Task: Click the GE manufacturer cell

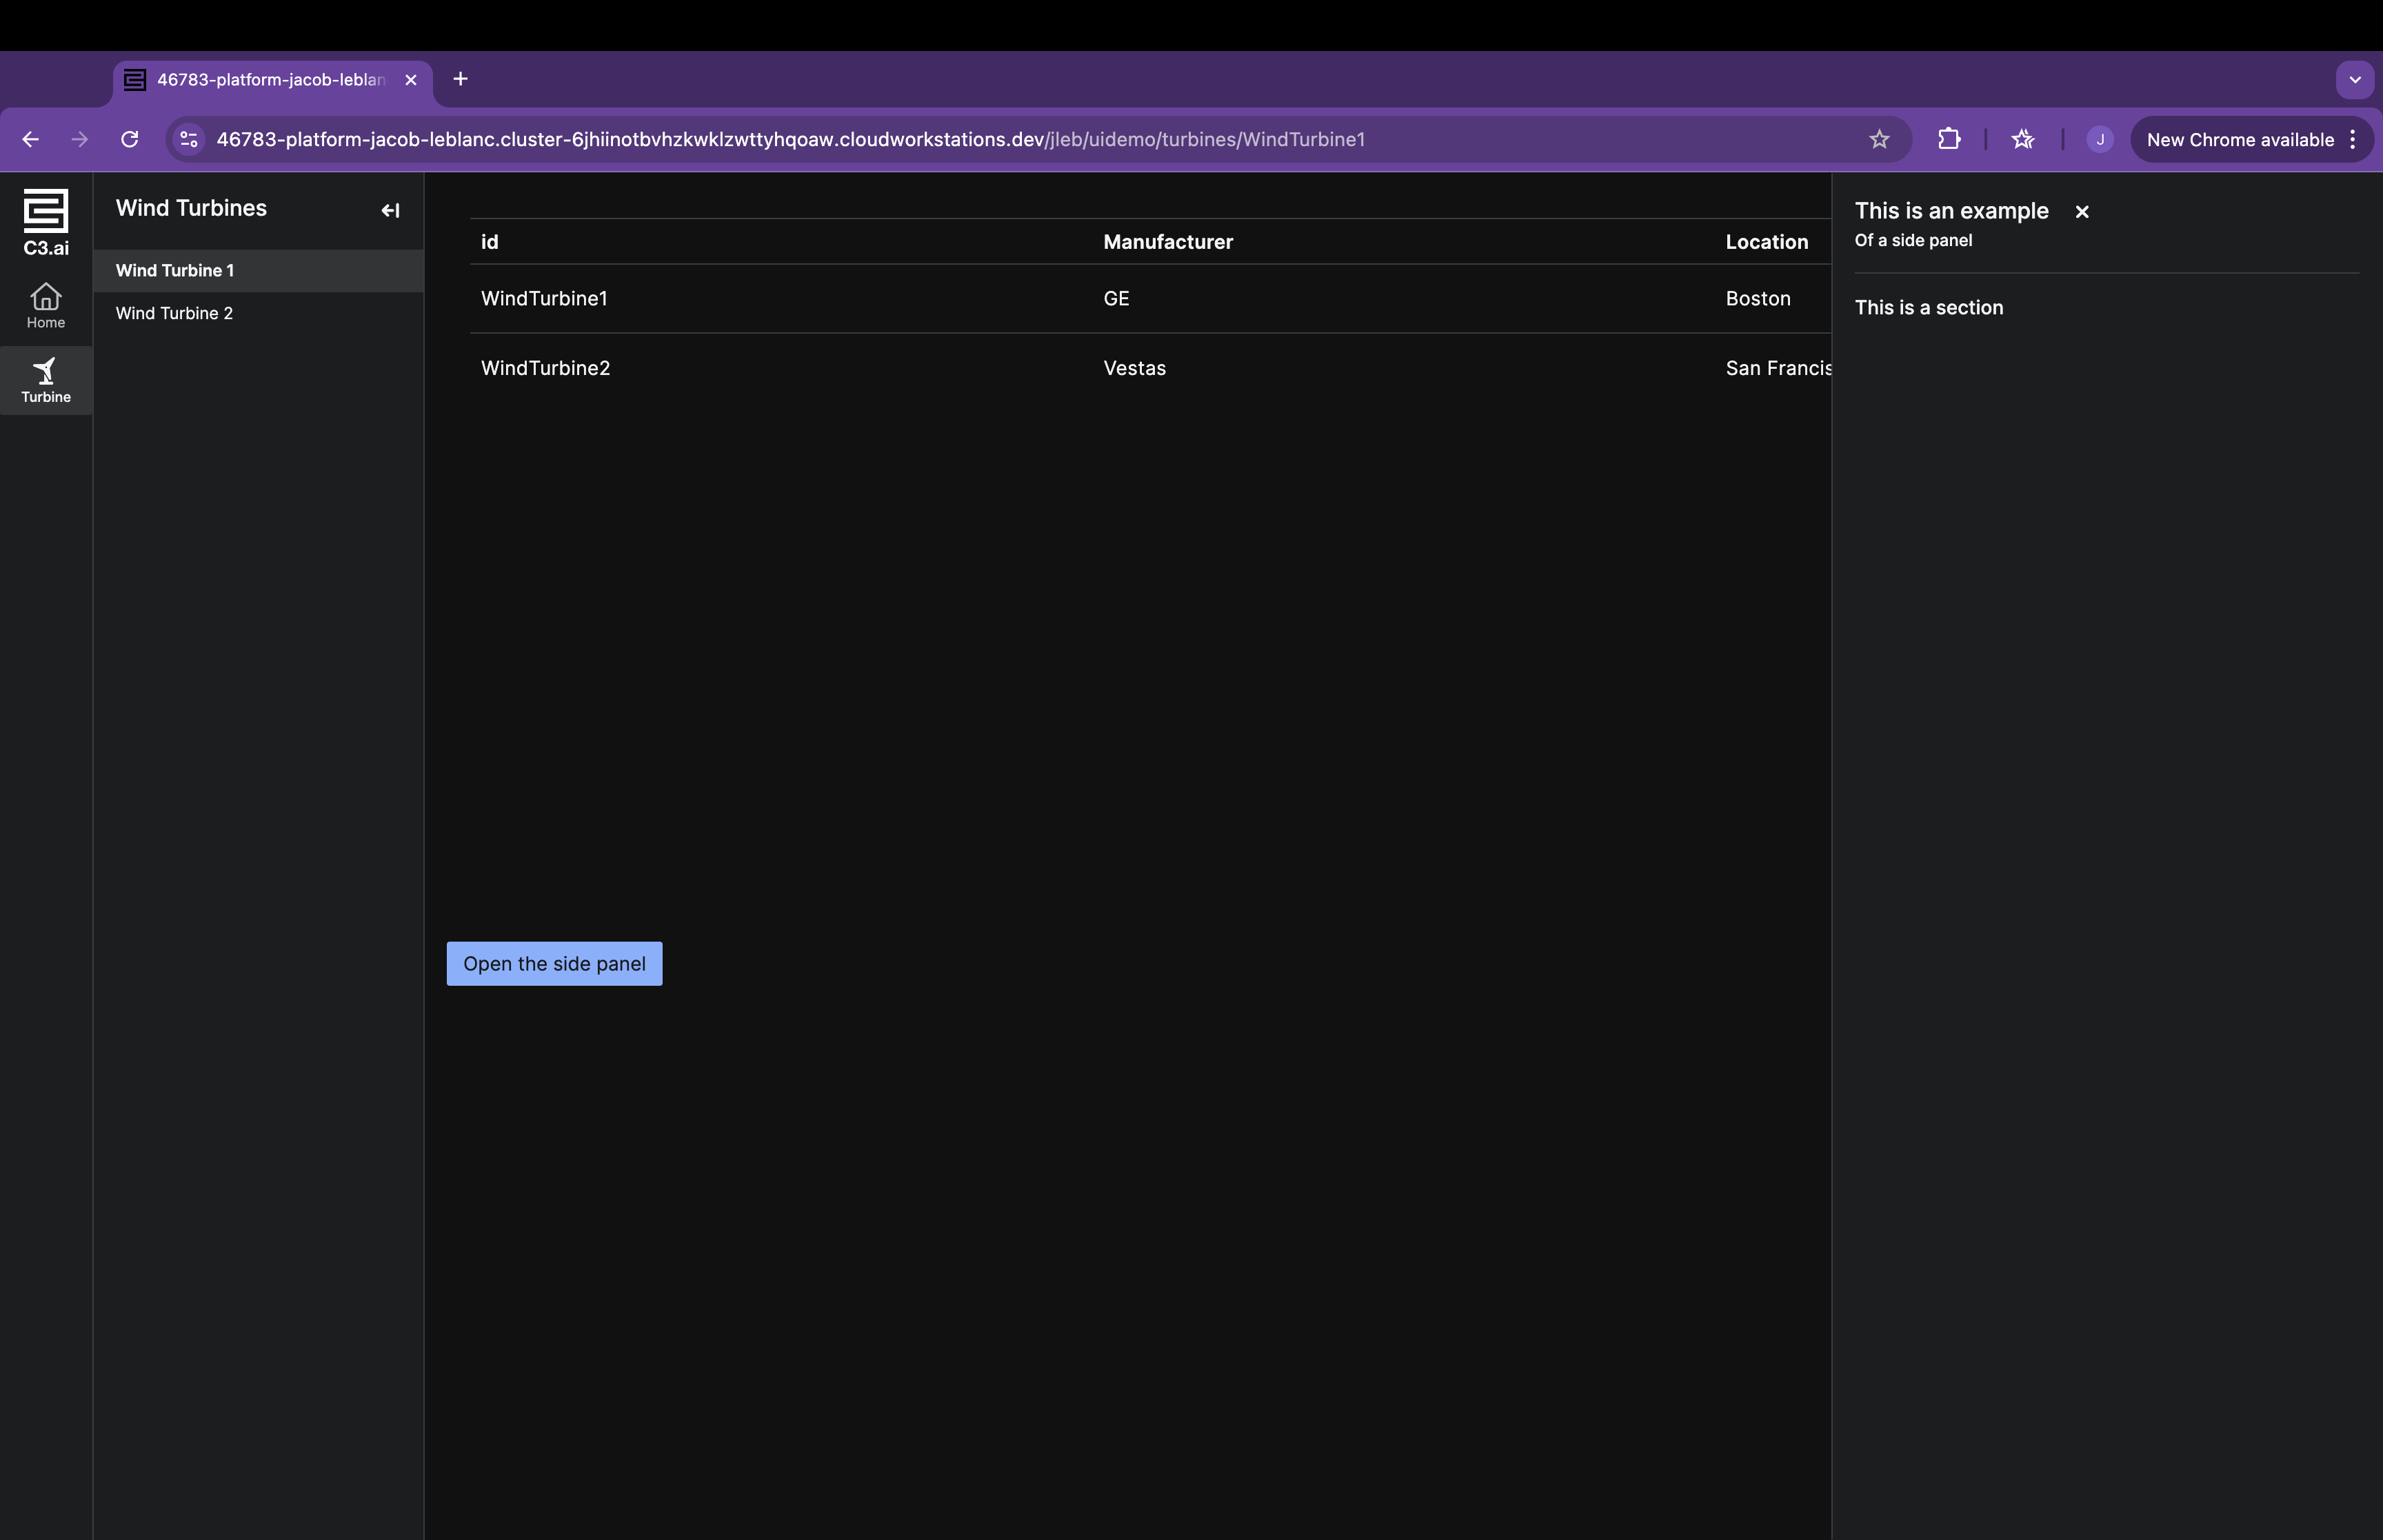Action: coord(1116,299)
